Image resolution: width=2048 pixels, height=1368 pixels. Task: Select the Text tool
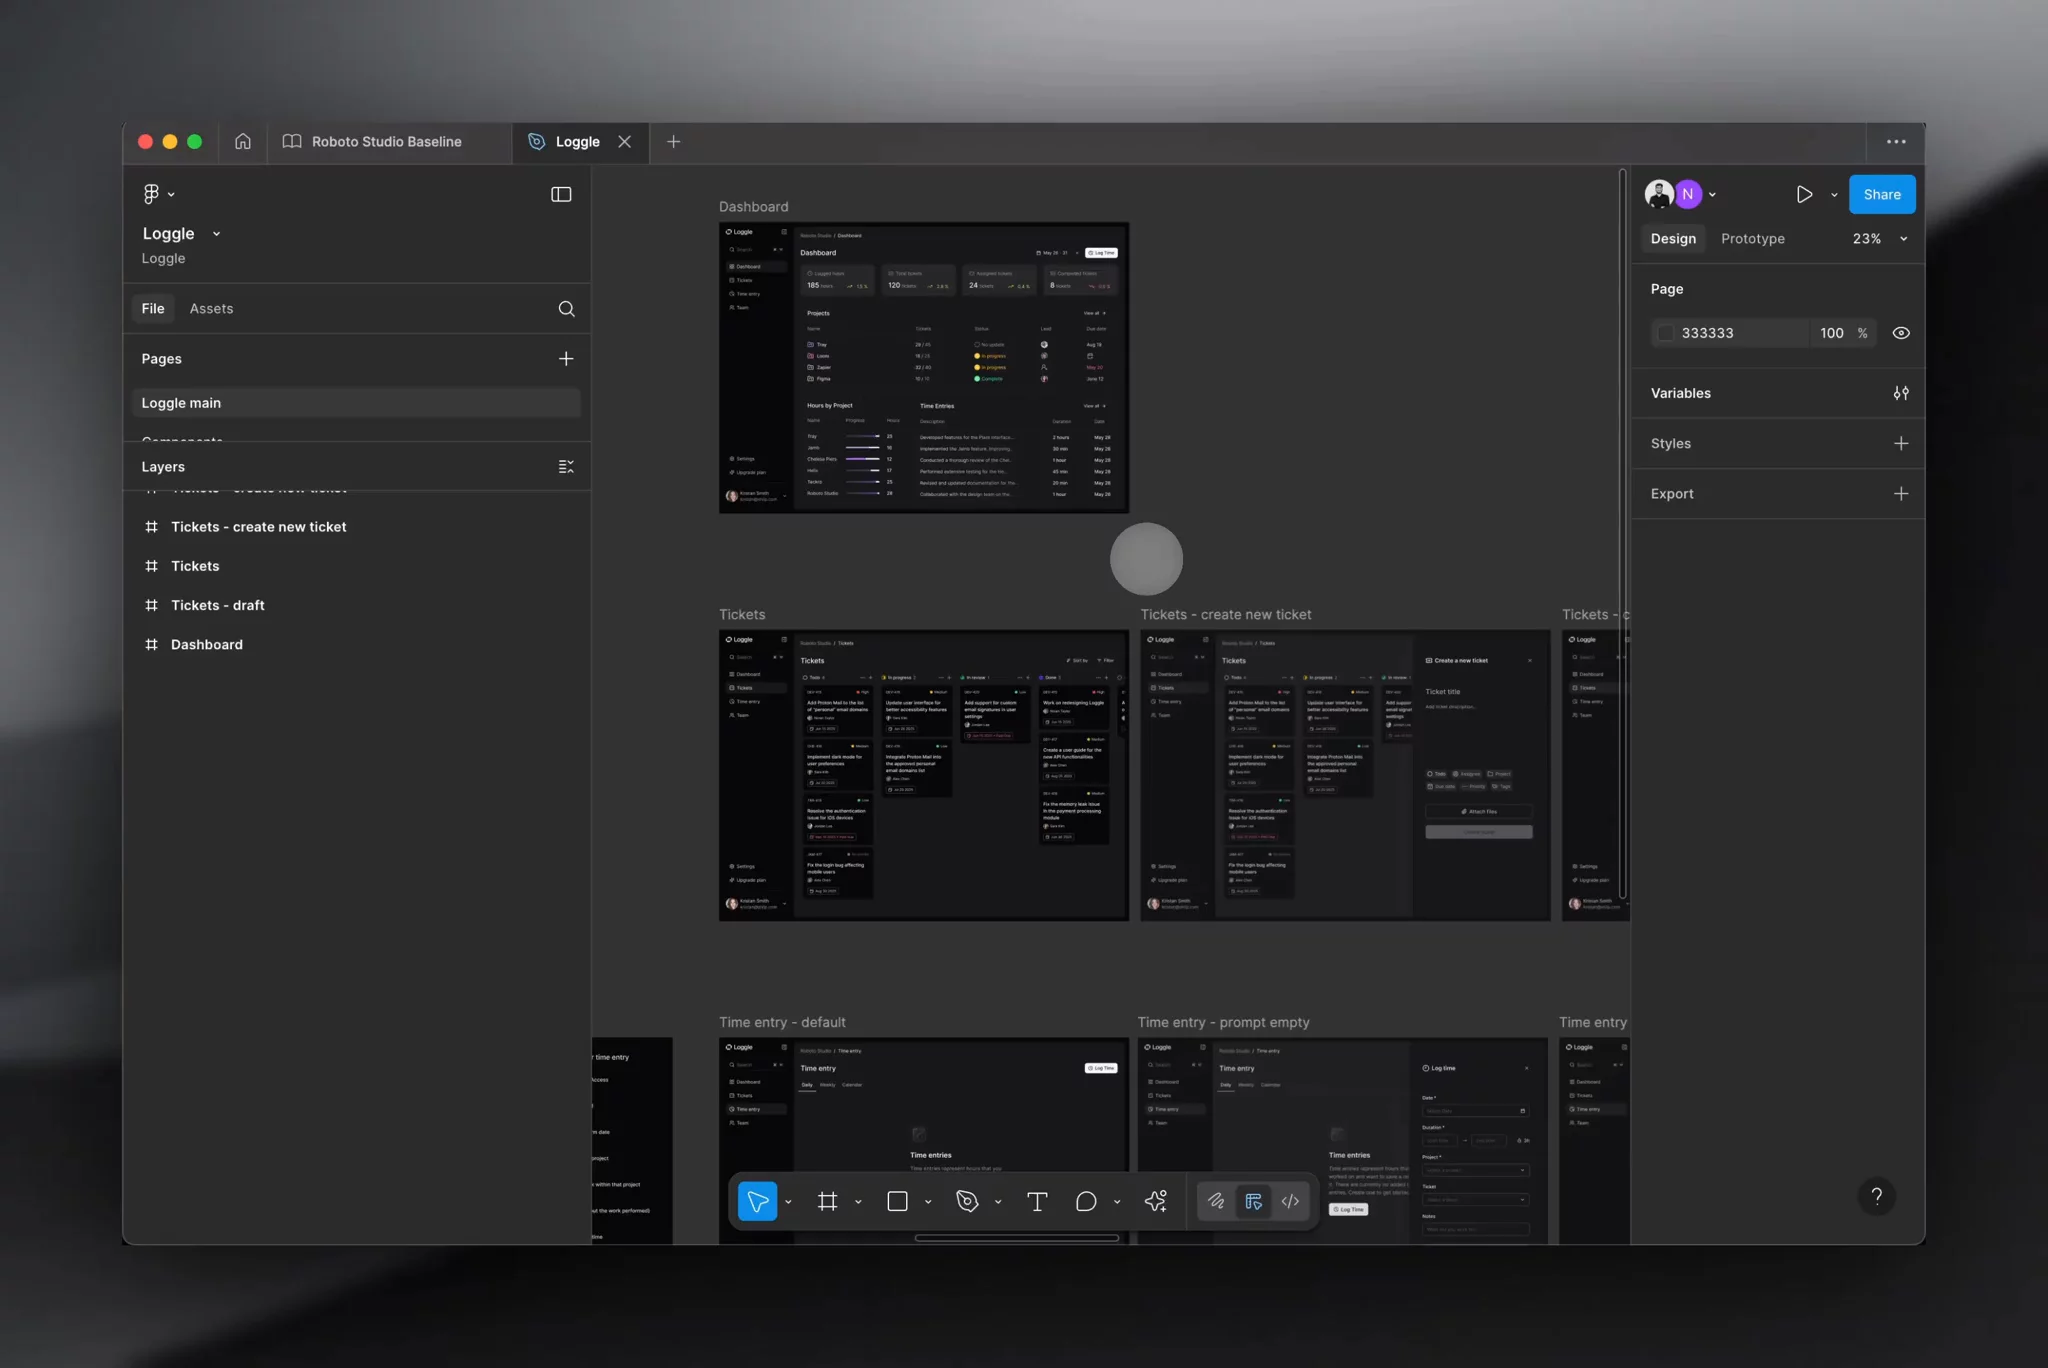click(1037, 1201)
